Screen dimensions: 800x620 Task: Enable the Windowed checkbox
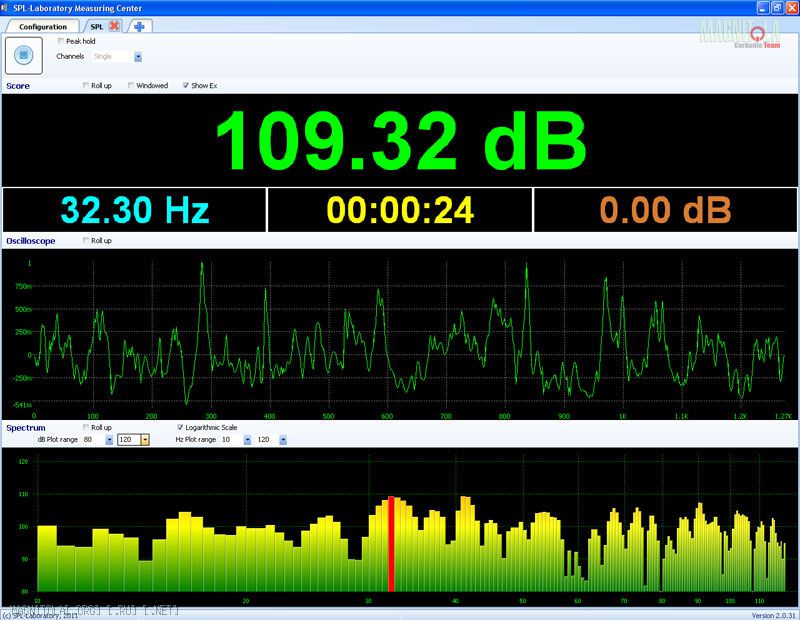[131, 85]
